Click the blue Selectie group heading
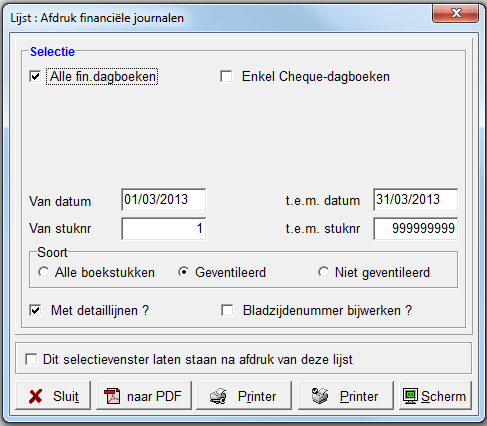 click(52, 52)
